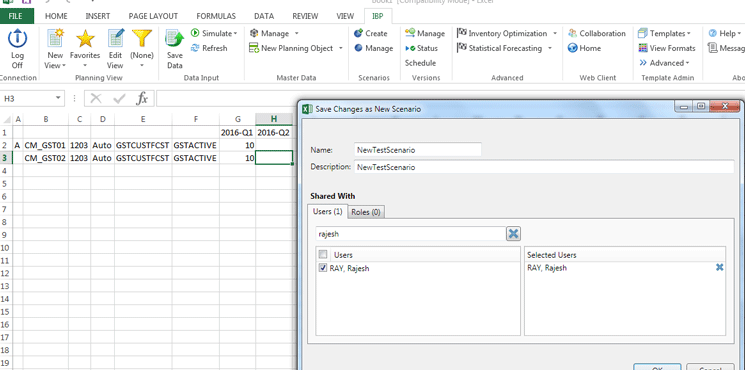Clear the rajesh user search

[x=513, y=234]
